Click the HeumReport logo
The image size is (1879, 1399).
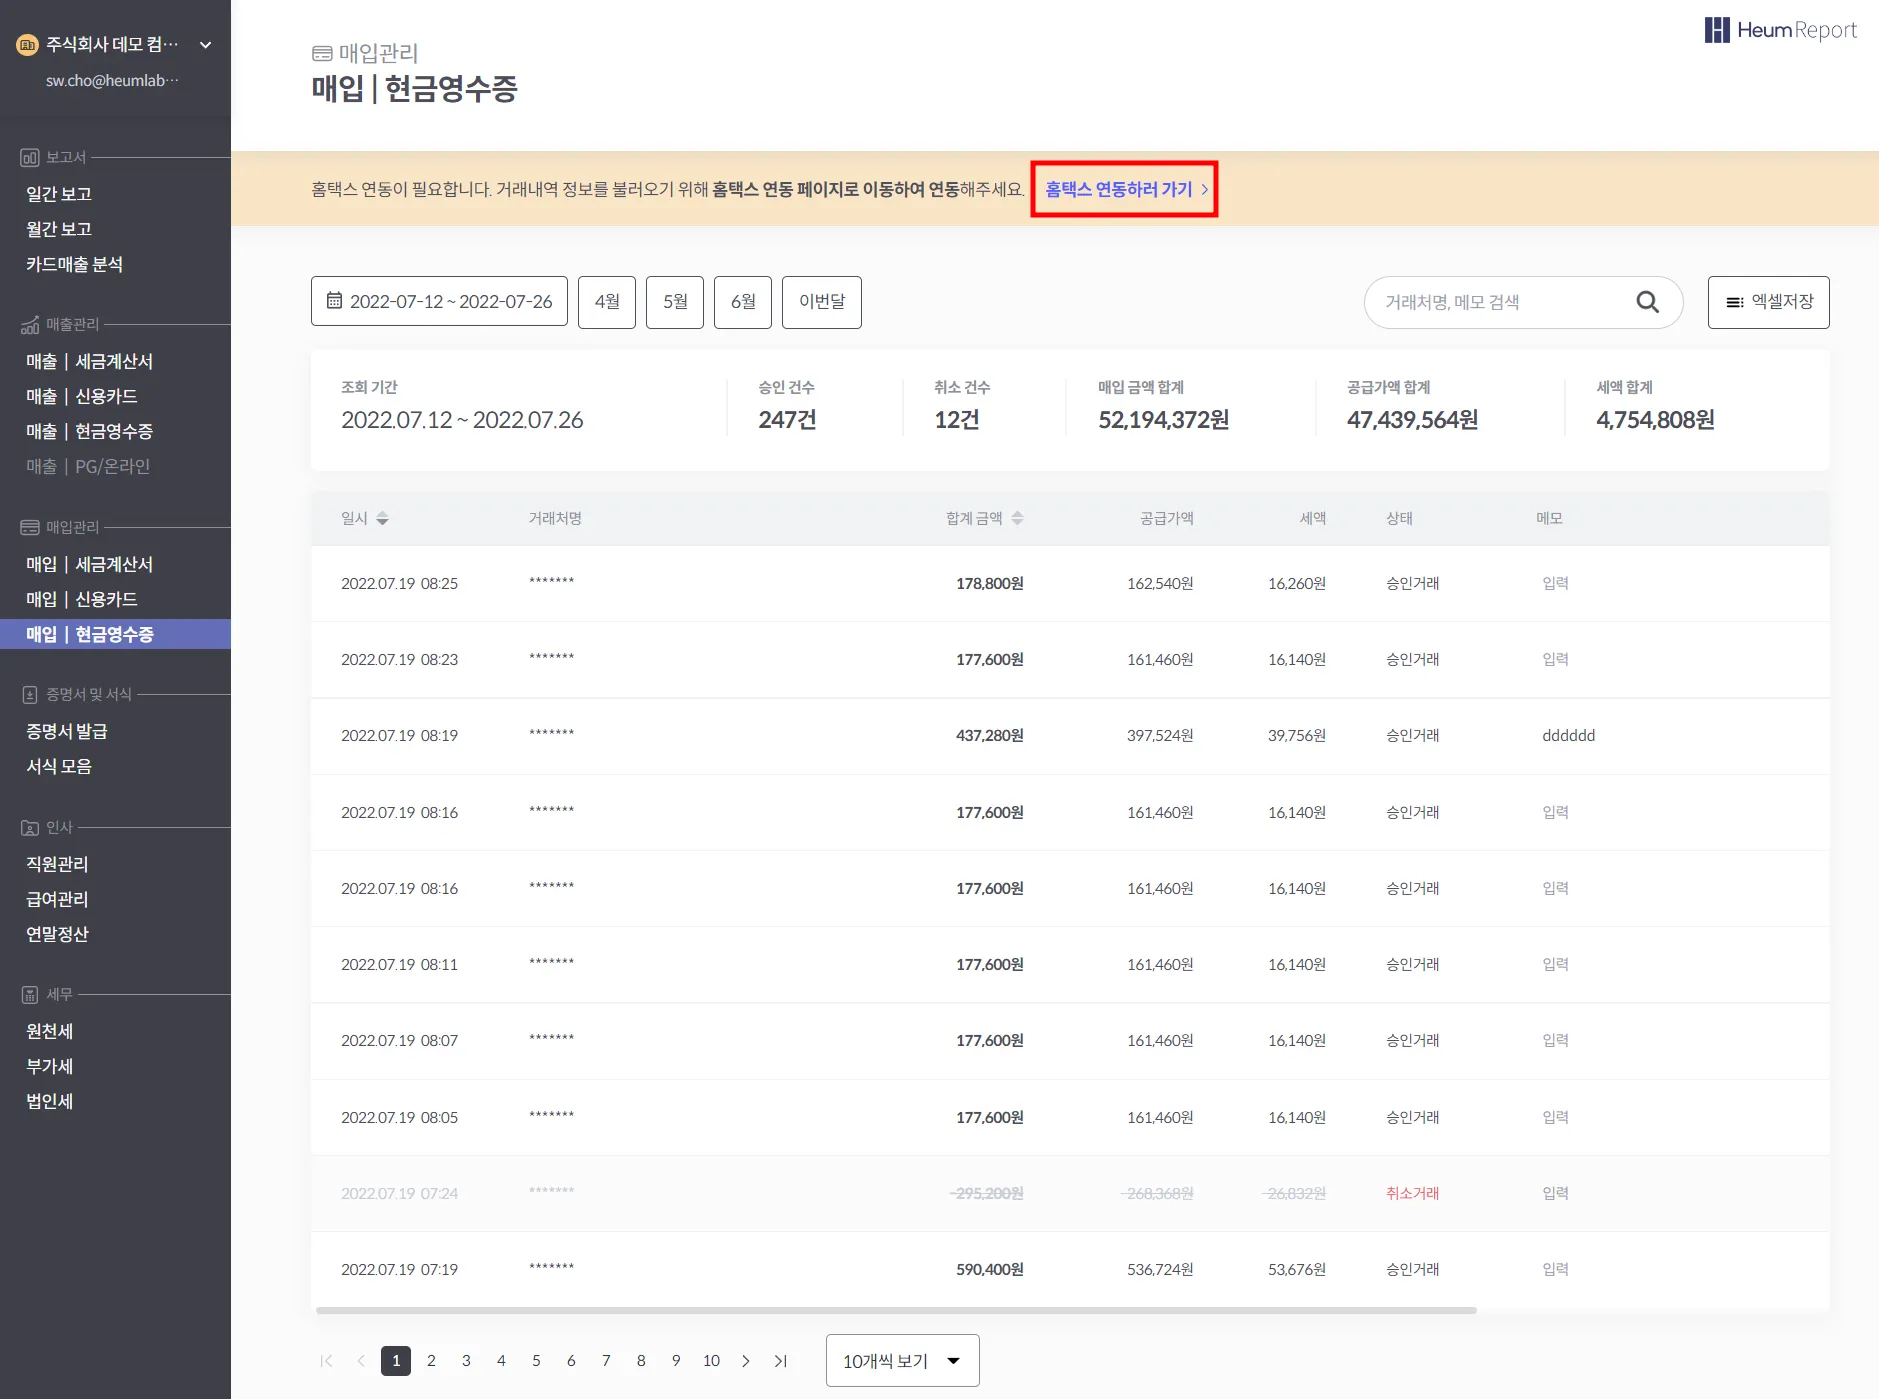(x=1780, y=30)
